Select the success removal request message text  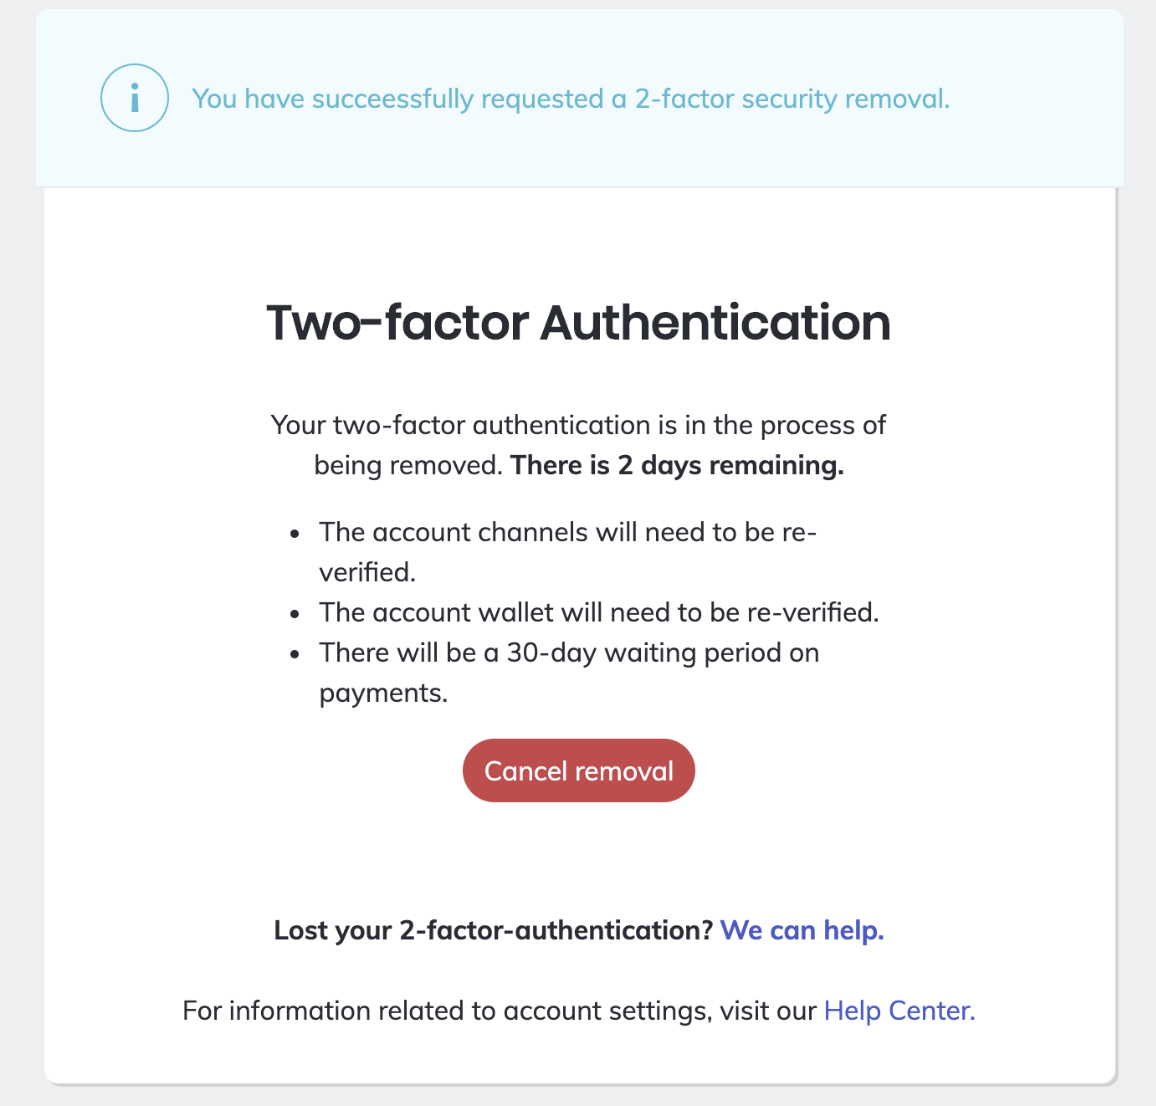(570, 98)
